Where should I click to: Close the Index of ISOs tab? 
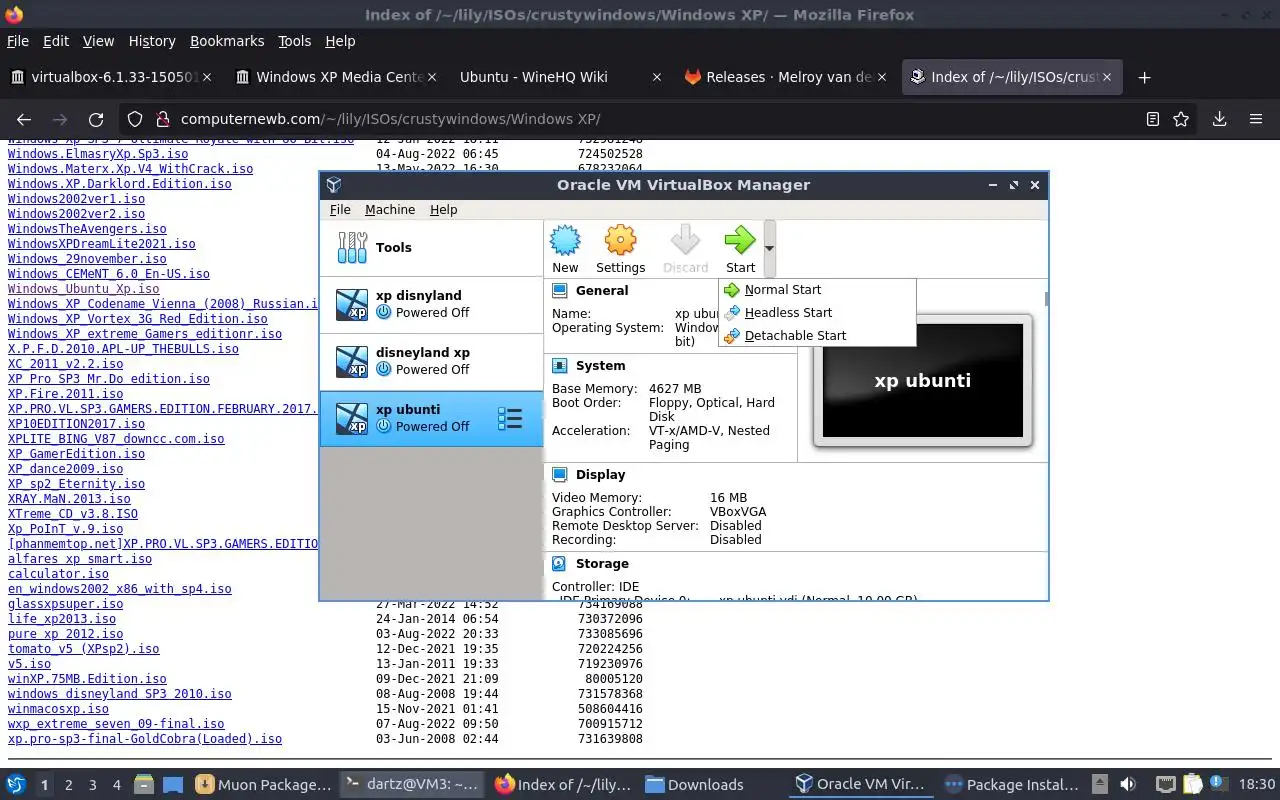(x=1108, y=77)
